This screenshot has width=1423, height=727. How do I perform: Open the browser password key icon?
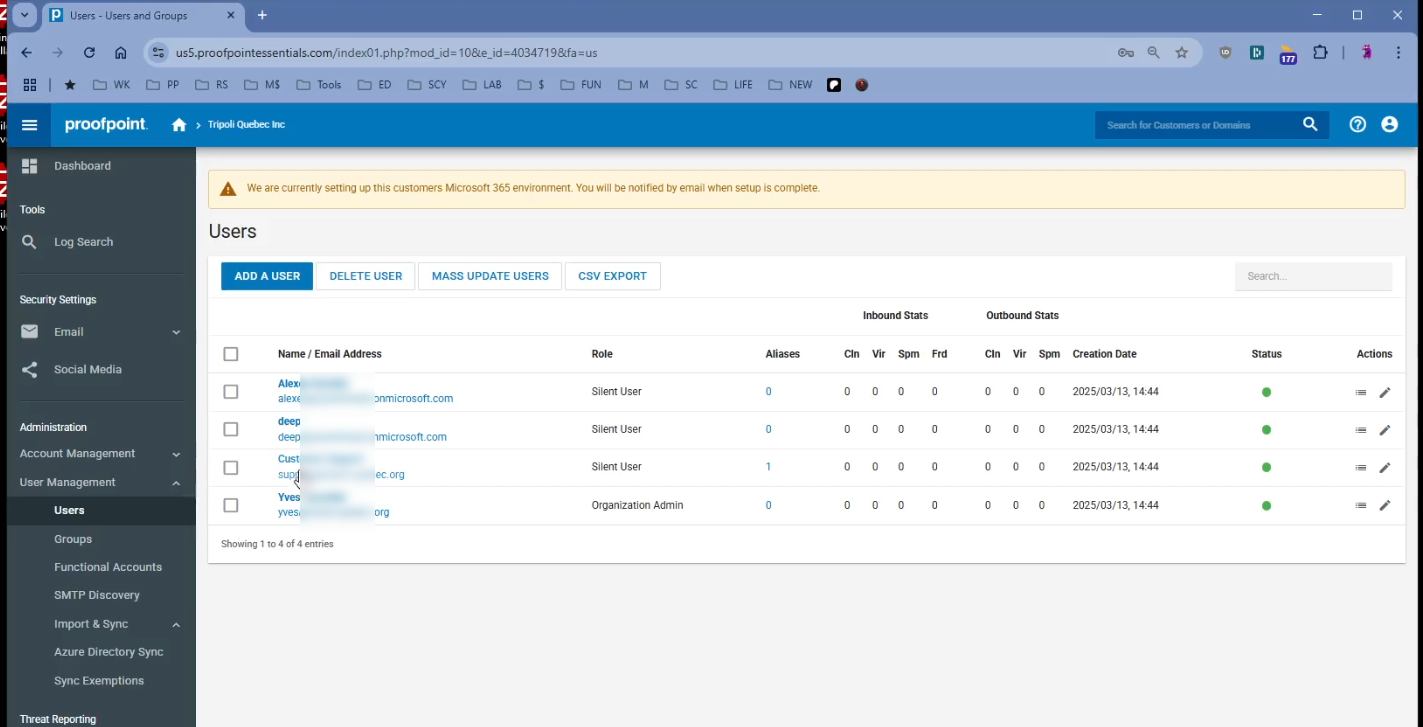(x=1126, y=53)
